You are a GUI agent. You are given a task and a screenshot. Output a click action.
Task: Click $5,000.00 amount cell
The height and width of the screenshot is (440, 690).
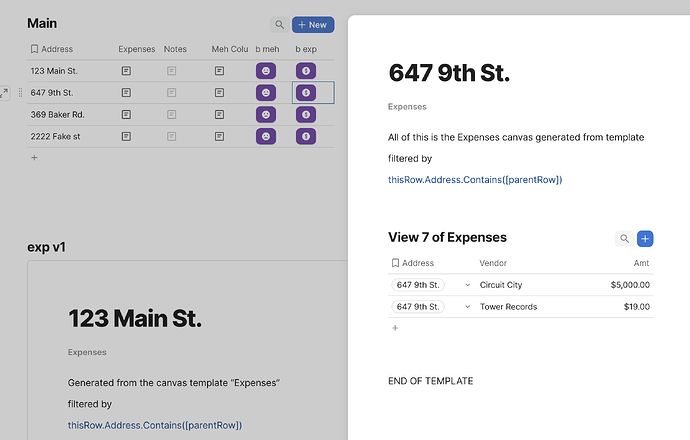(x=630, y=285)
